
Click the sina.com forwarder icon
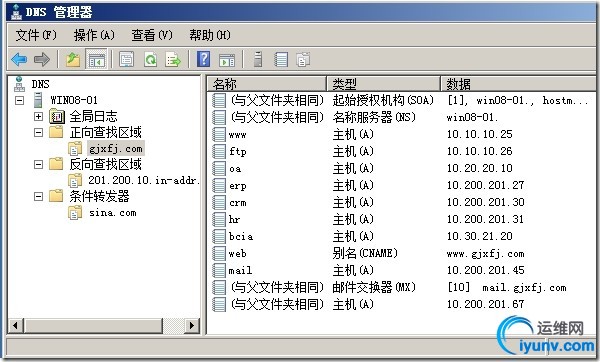pos(75,212)
